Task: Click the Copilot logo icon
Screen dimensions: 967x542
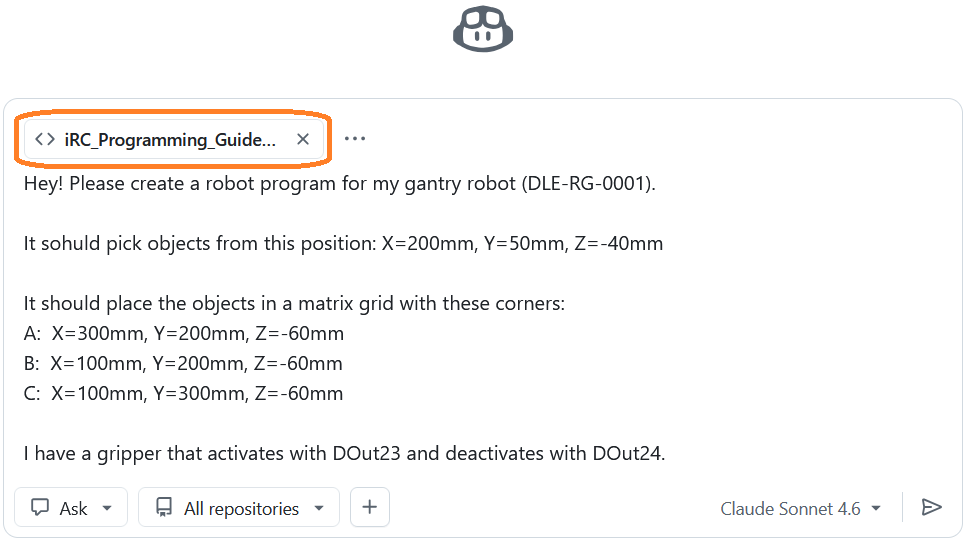Action: (483, 29)
